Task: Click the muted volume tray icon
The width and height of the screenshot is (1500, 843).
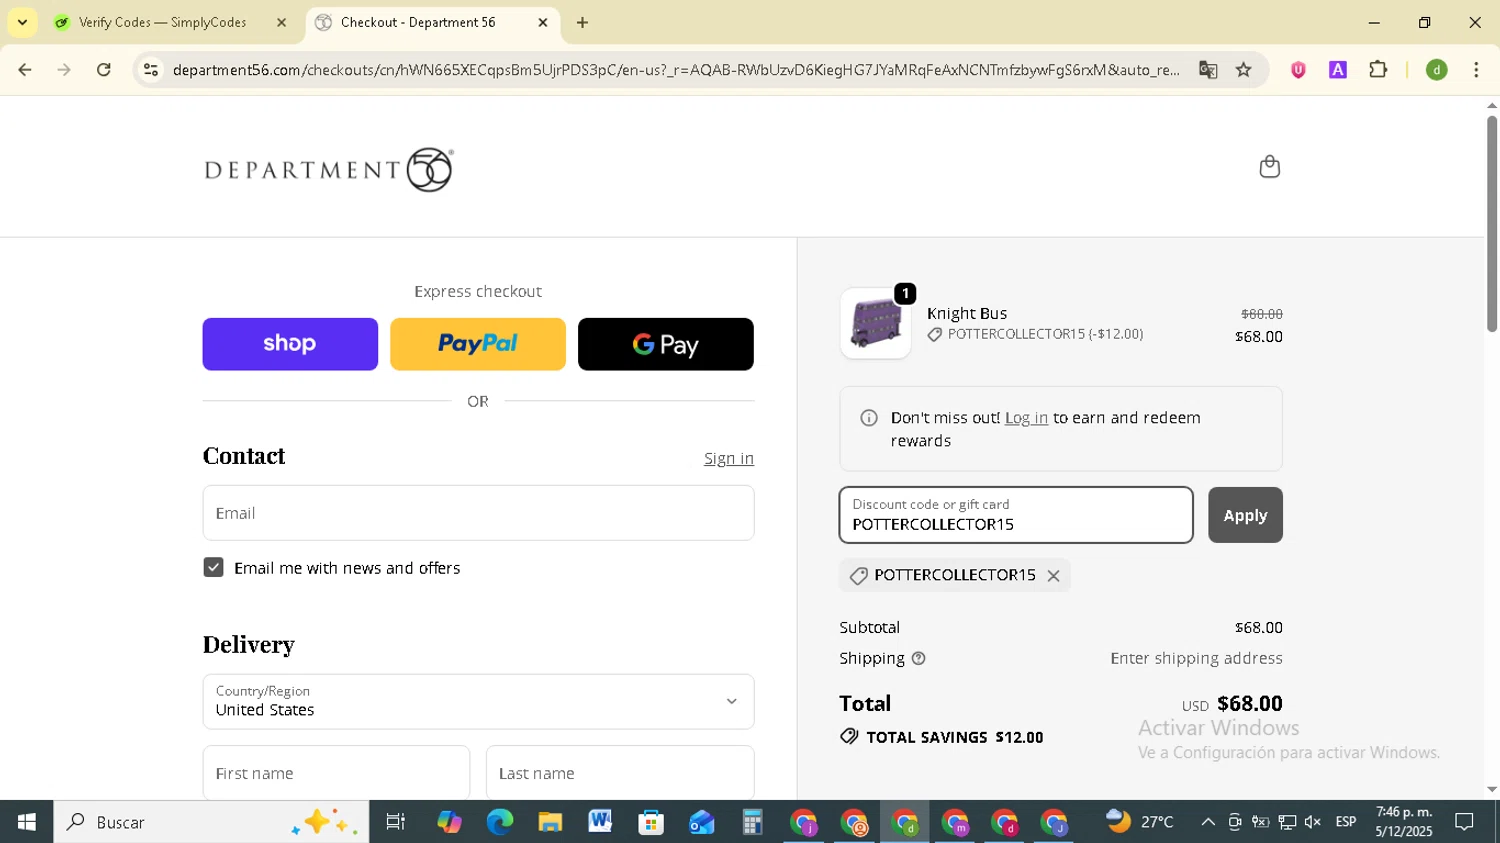Action: (1313, 822)
